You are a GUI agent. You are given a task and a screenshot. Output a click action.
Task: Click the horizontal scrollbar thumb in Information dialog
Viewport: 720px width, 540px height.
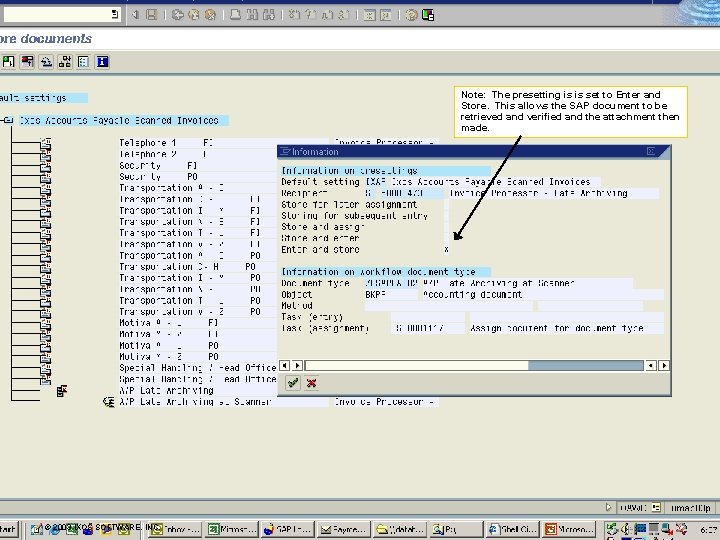[x=416, y=366]
